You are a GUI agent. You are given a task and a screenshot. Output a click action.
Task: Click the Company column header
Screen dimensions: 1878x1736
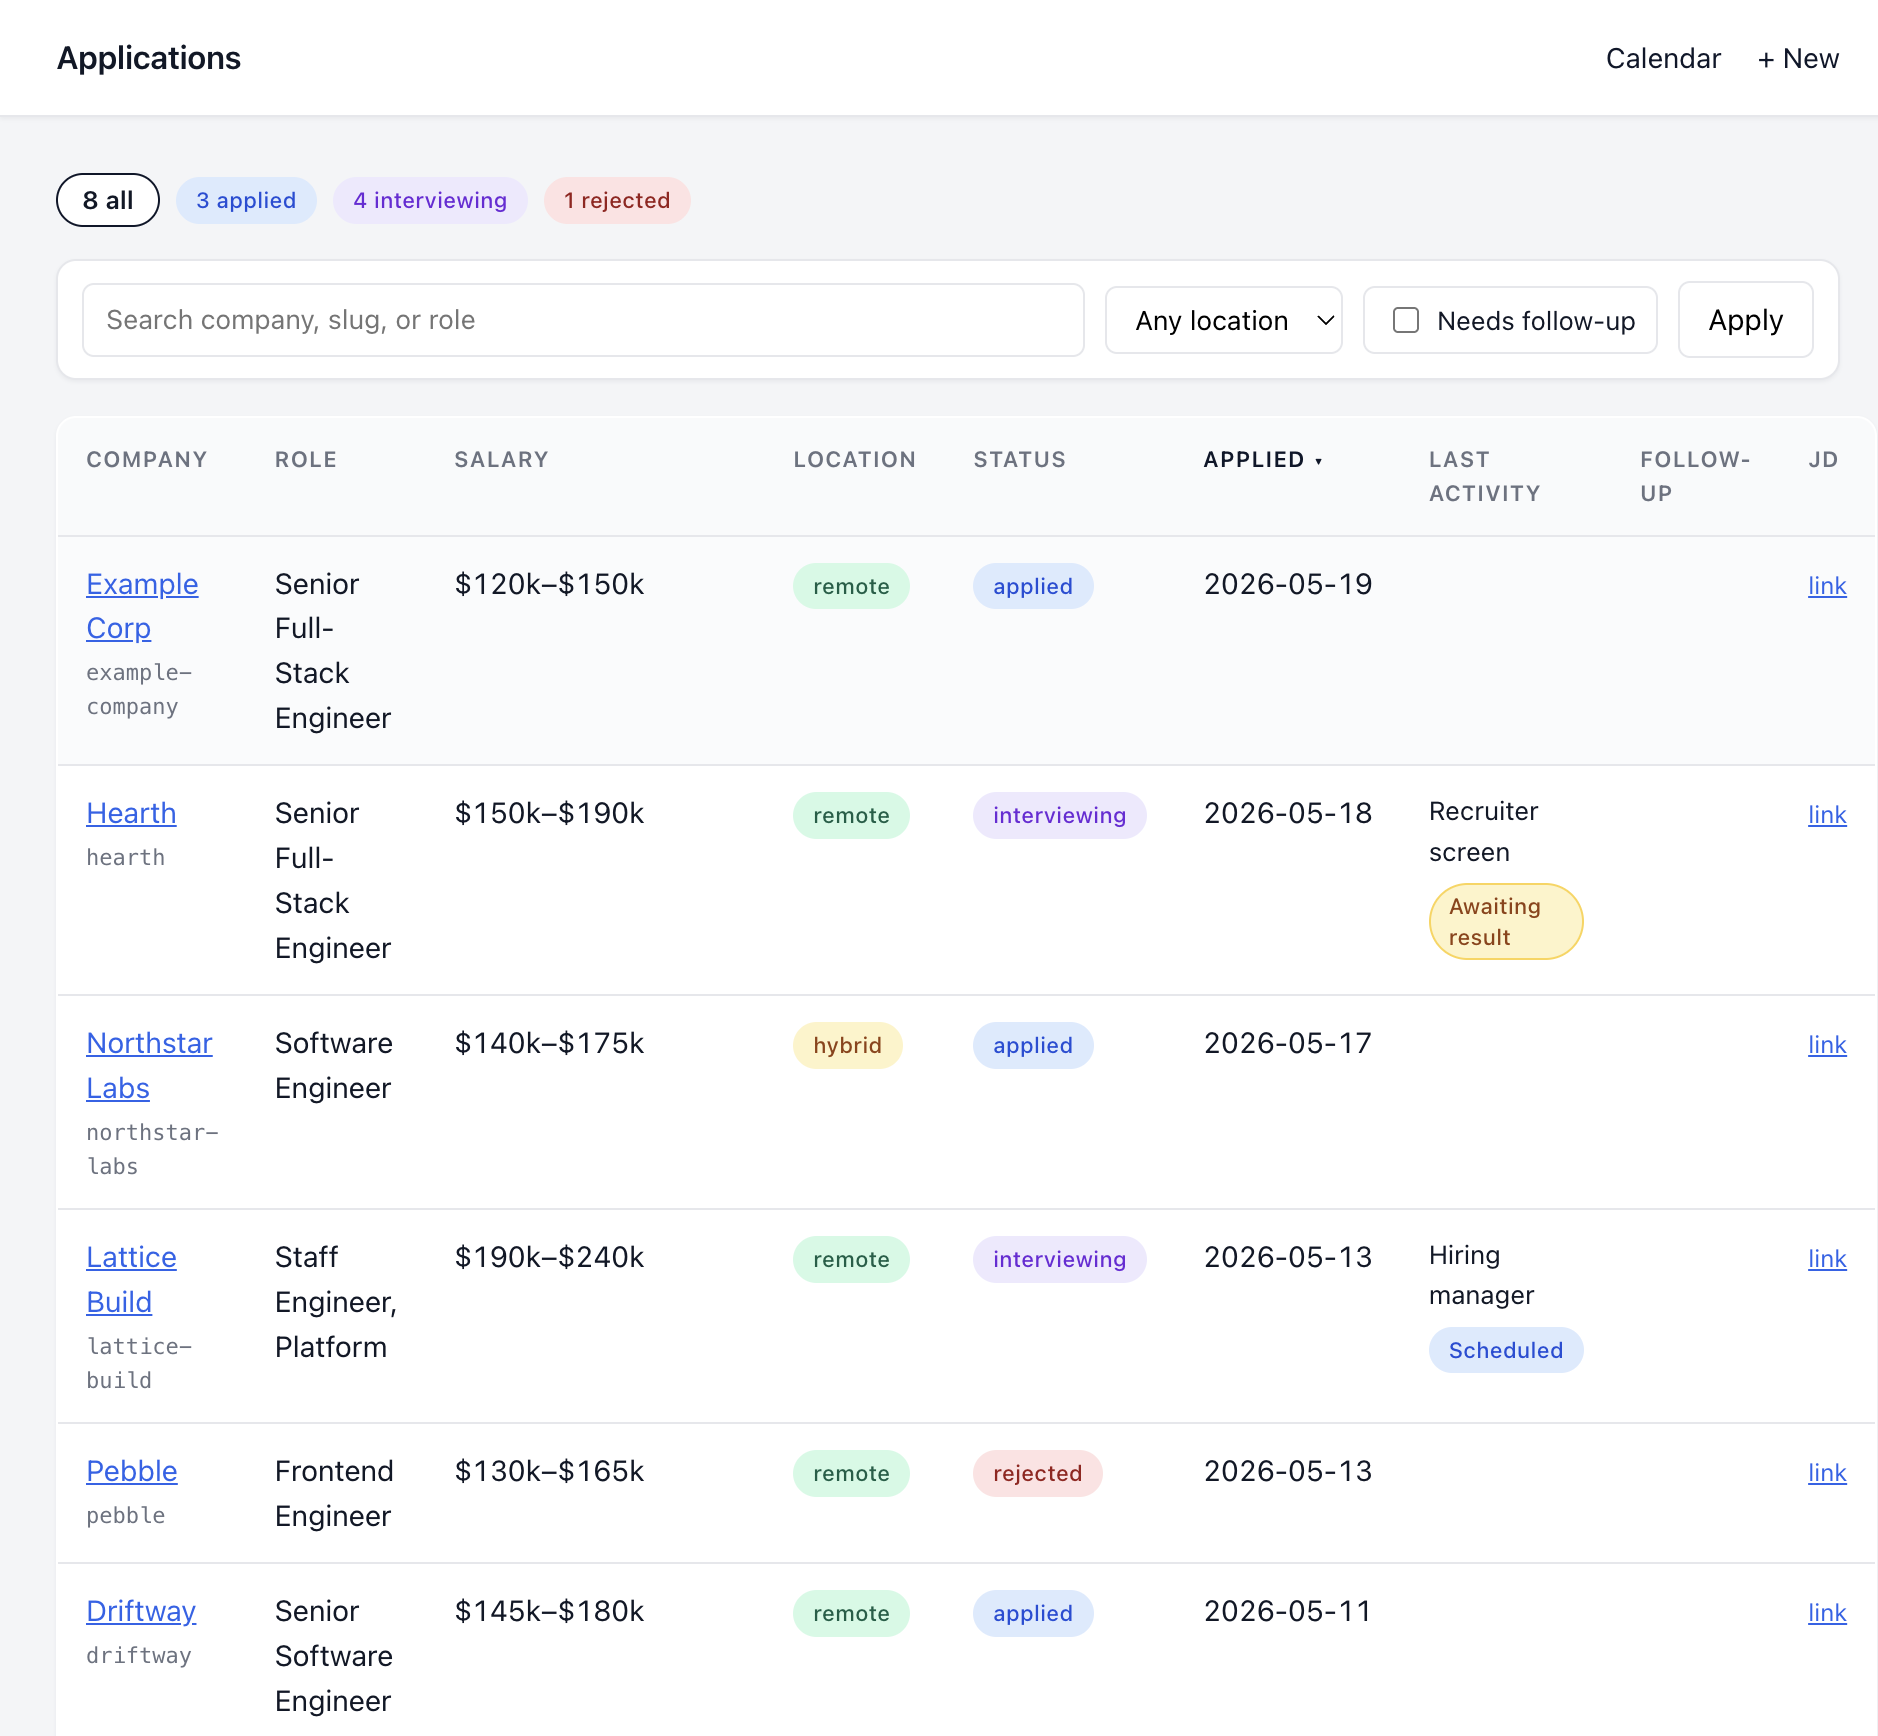pos(147,459)
